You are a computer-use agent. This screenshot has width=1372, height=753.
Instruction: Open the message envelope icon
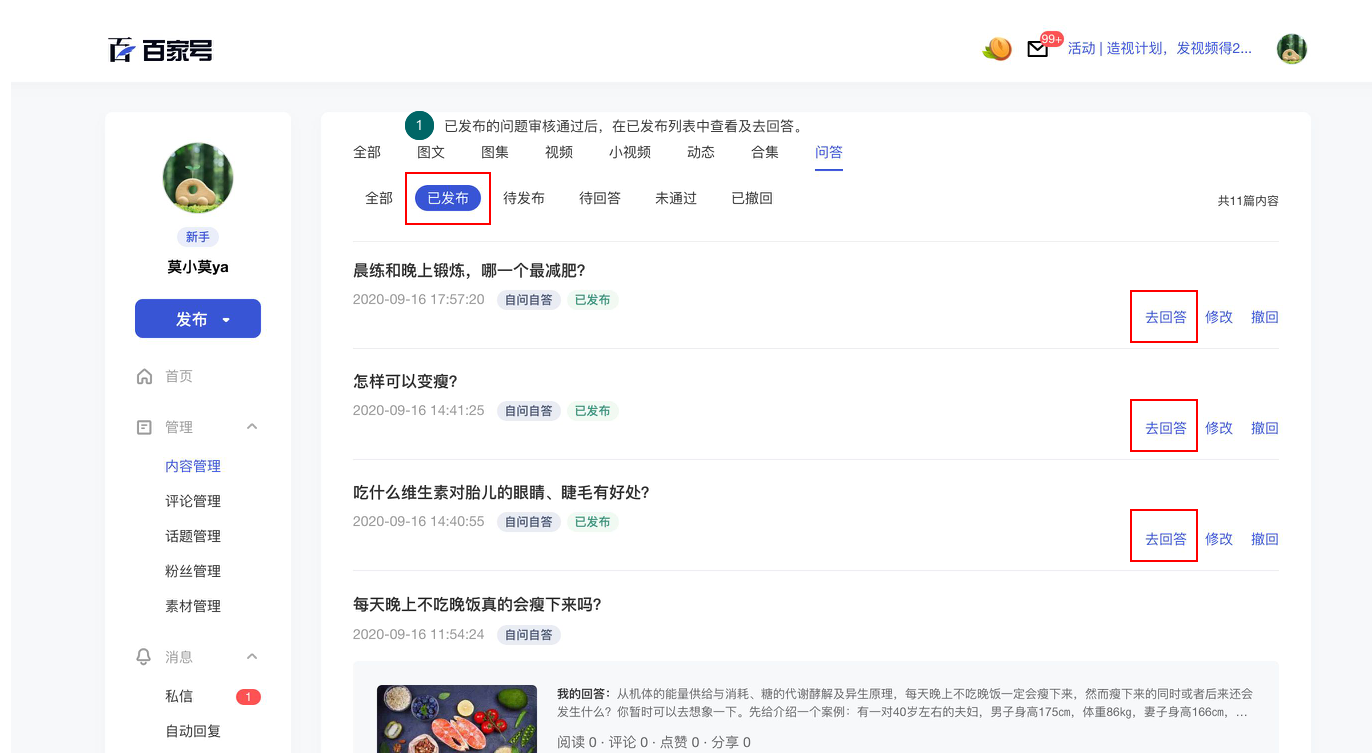click(x=1038, y=49)
